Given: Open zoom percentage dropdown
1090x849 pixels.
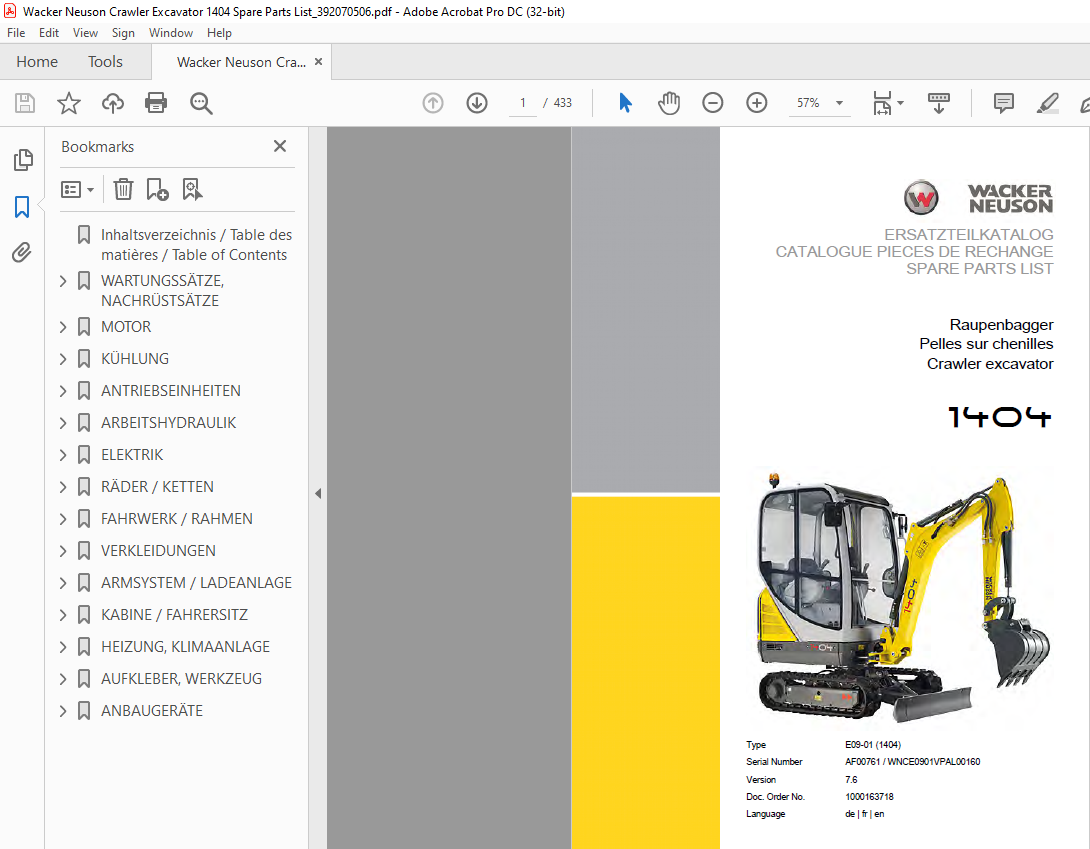Looking at the screenshot, I should click(x=839, y=103).
